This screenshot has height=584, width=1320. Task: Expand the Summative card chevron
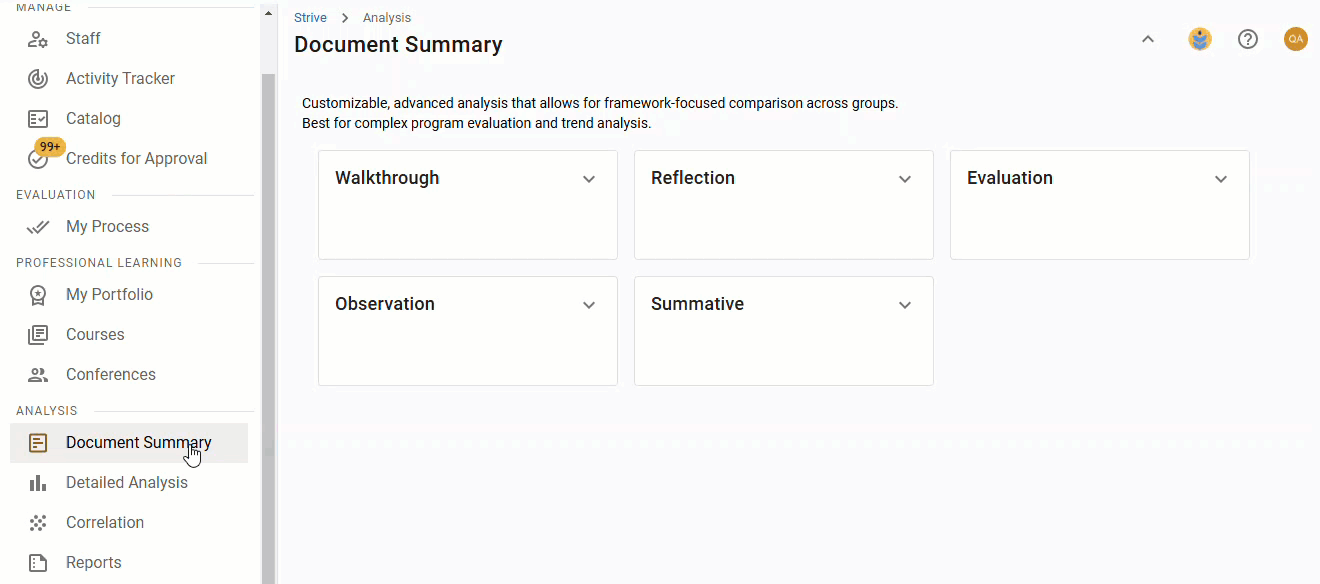click(x=905, y=305)
